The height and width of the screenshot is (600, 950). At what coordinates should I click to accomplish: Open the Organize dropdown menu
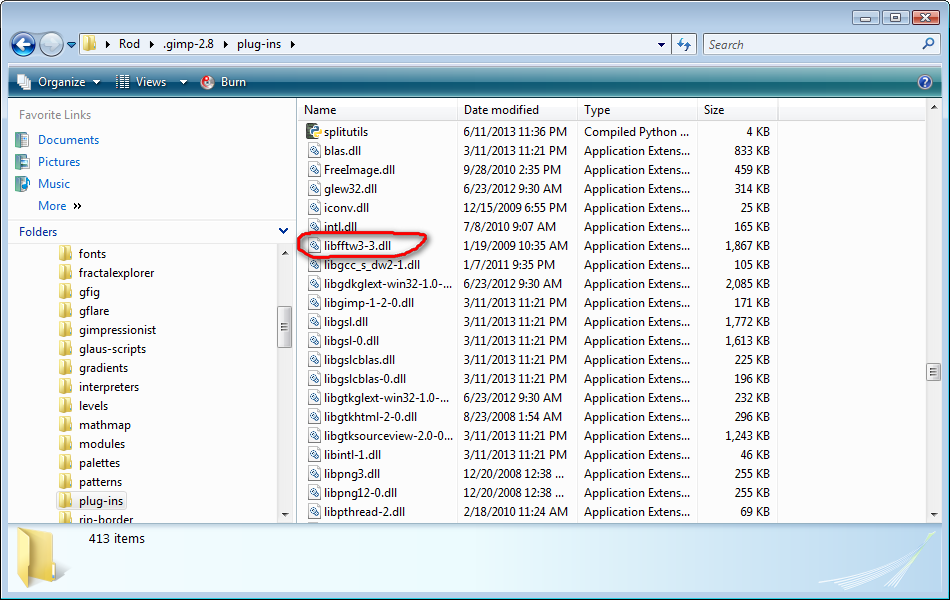point(58,82)
